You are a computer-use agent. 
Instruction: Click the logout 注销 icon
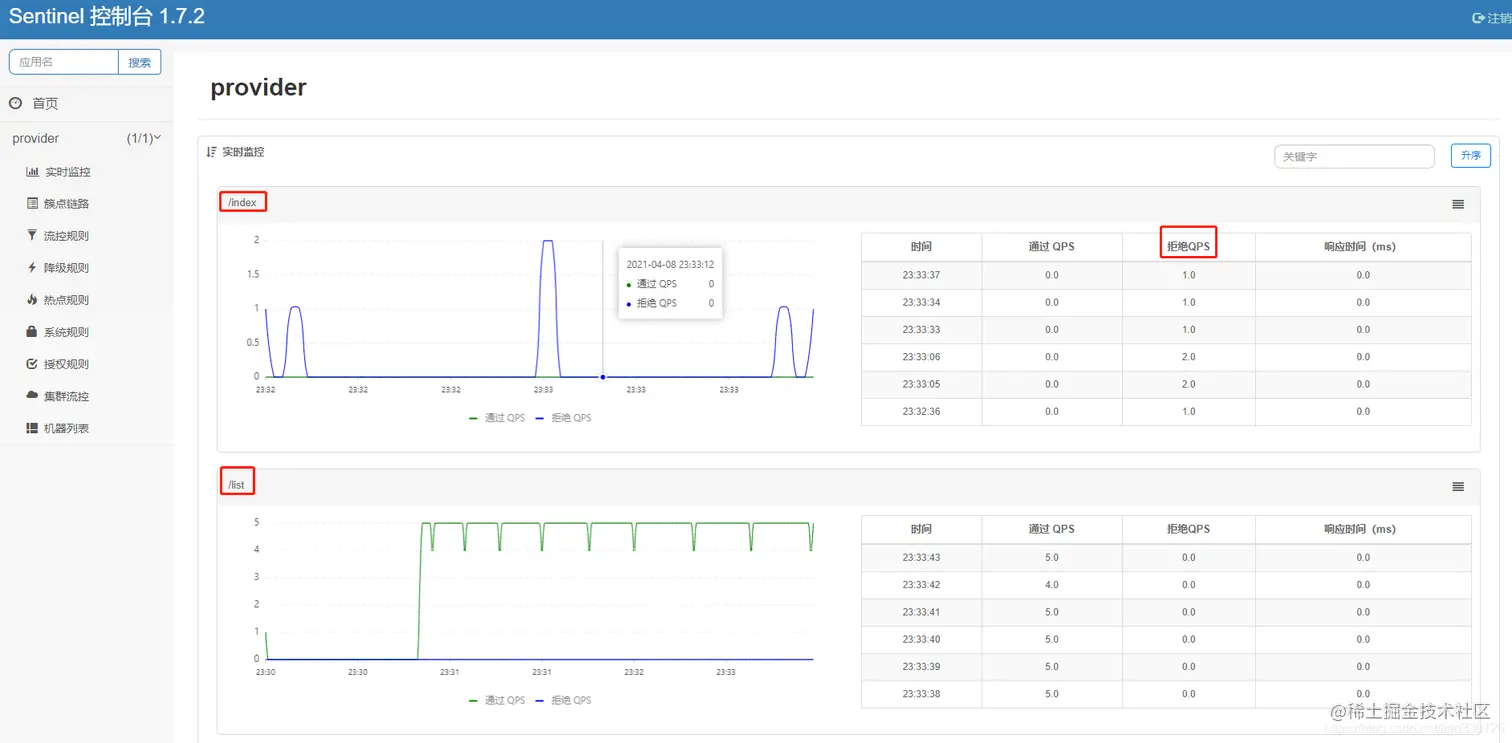click(x=1478, y=18)
